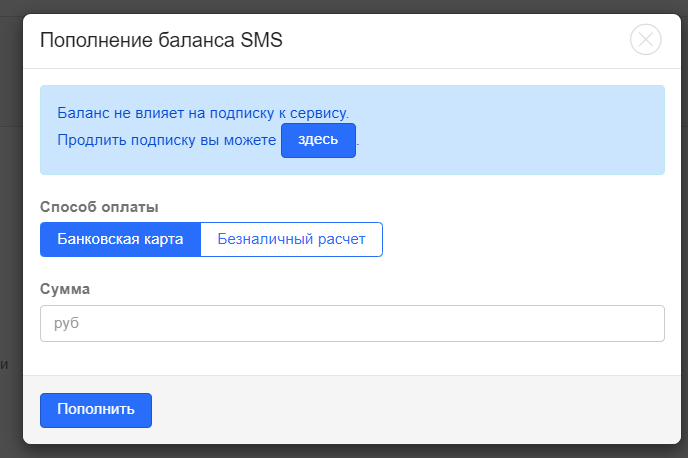
Task: Click the "Баланс не влияет на подписку" notice line
Action: [203, 113]
